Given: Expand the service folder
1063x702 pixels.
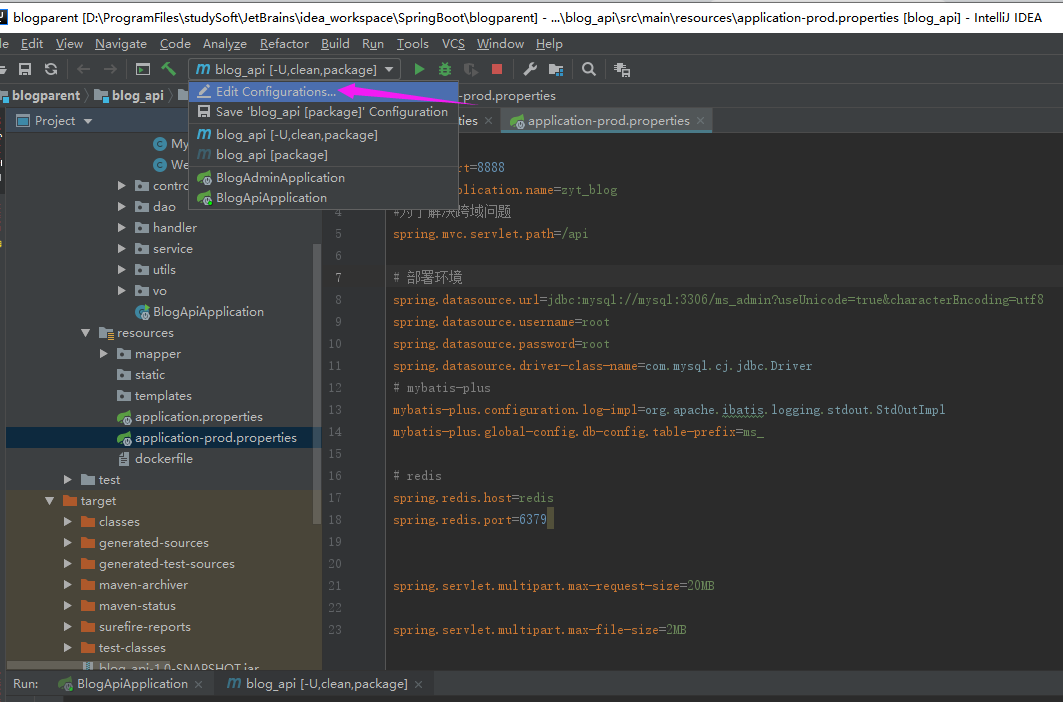Looking at the screenshot, I should (121, 249).
